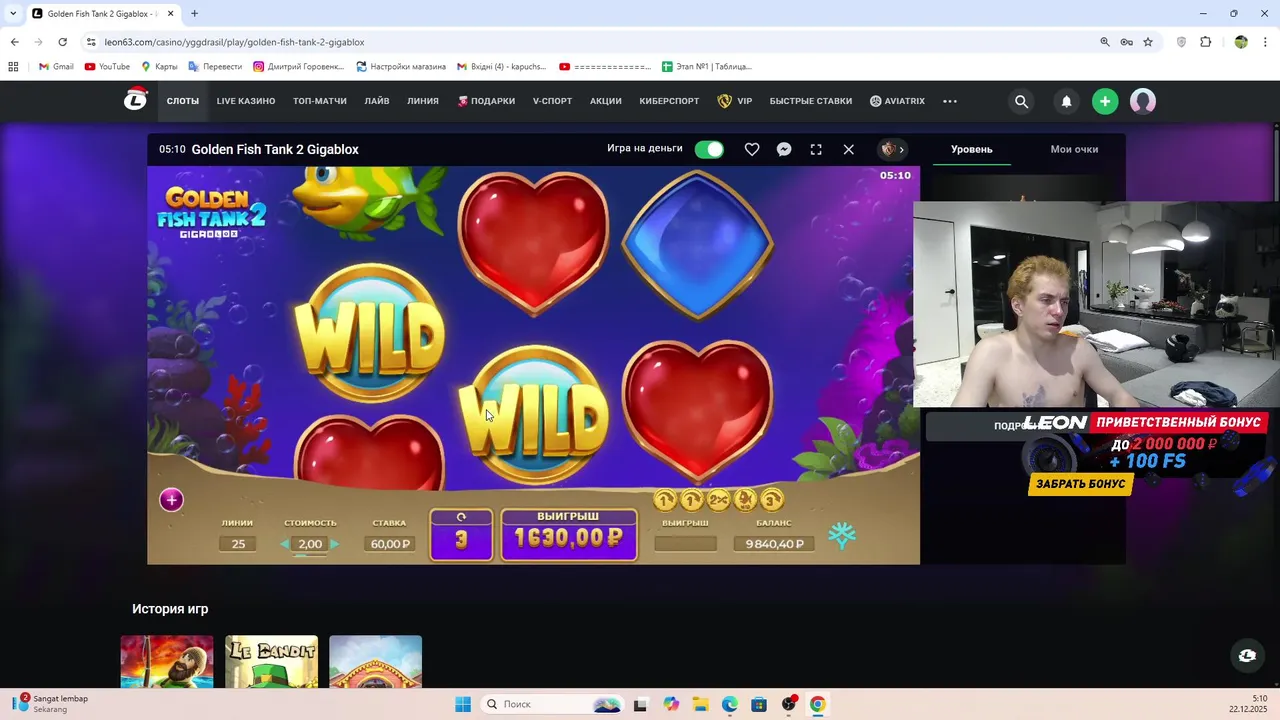Open the support chat floating button
1280x720 pixels.
[x=1247, y=656]
